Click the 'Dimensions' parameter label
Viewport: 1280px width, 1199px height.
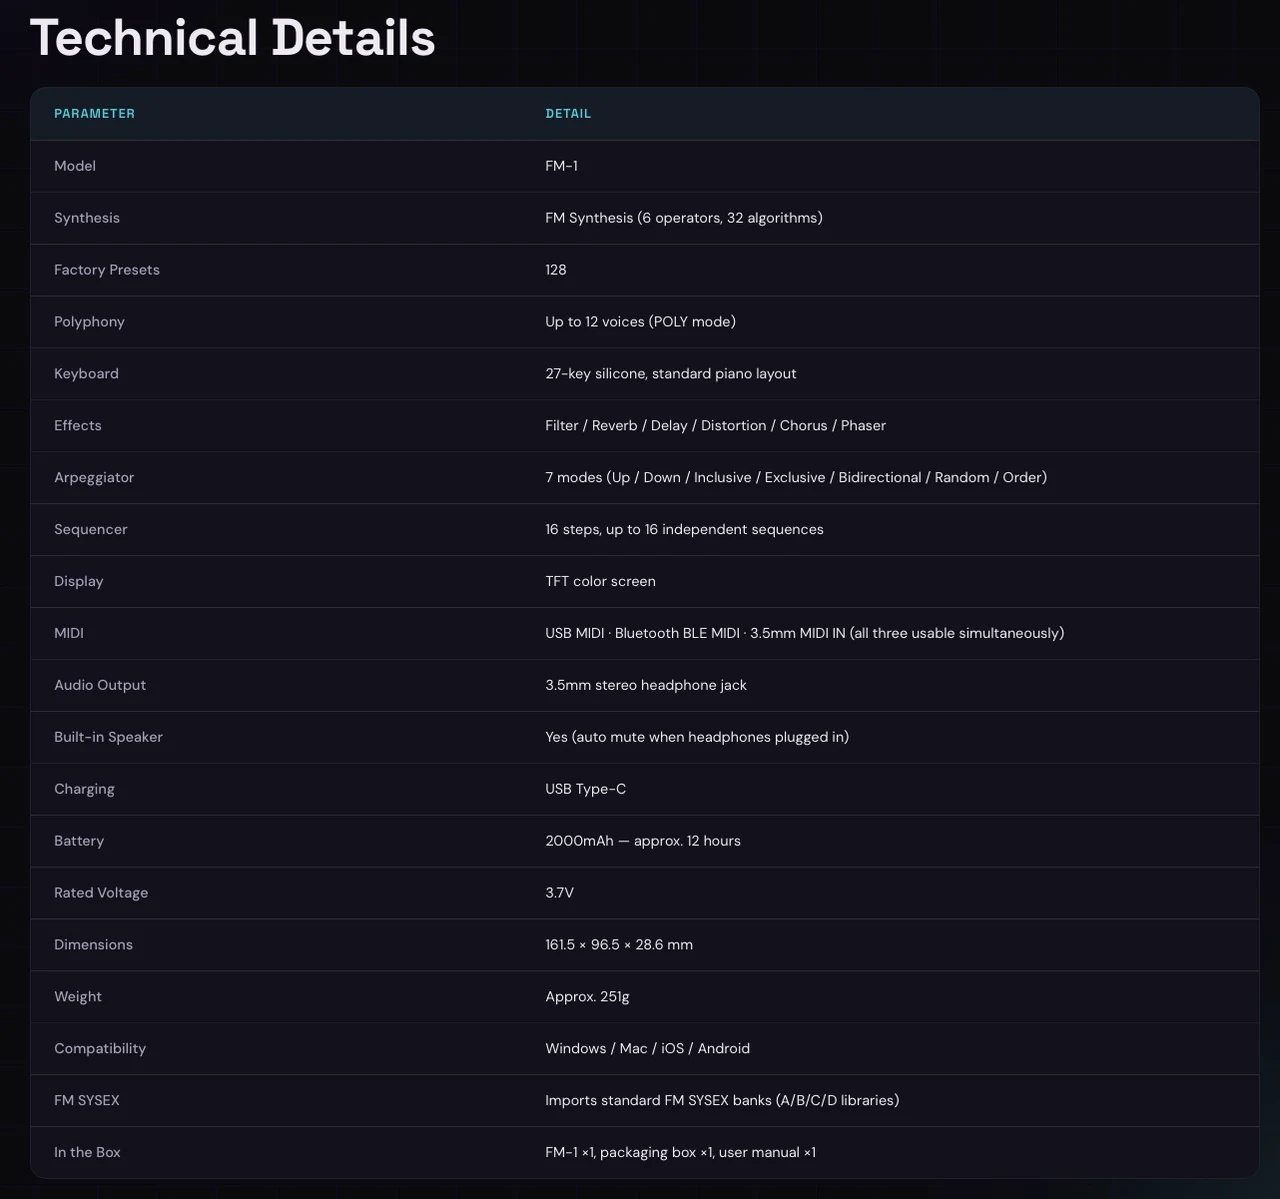[93, 946]
